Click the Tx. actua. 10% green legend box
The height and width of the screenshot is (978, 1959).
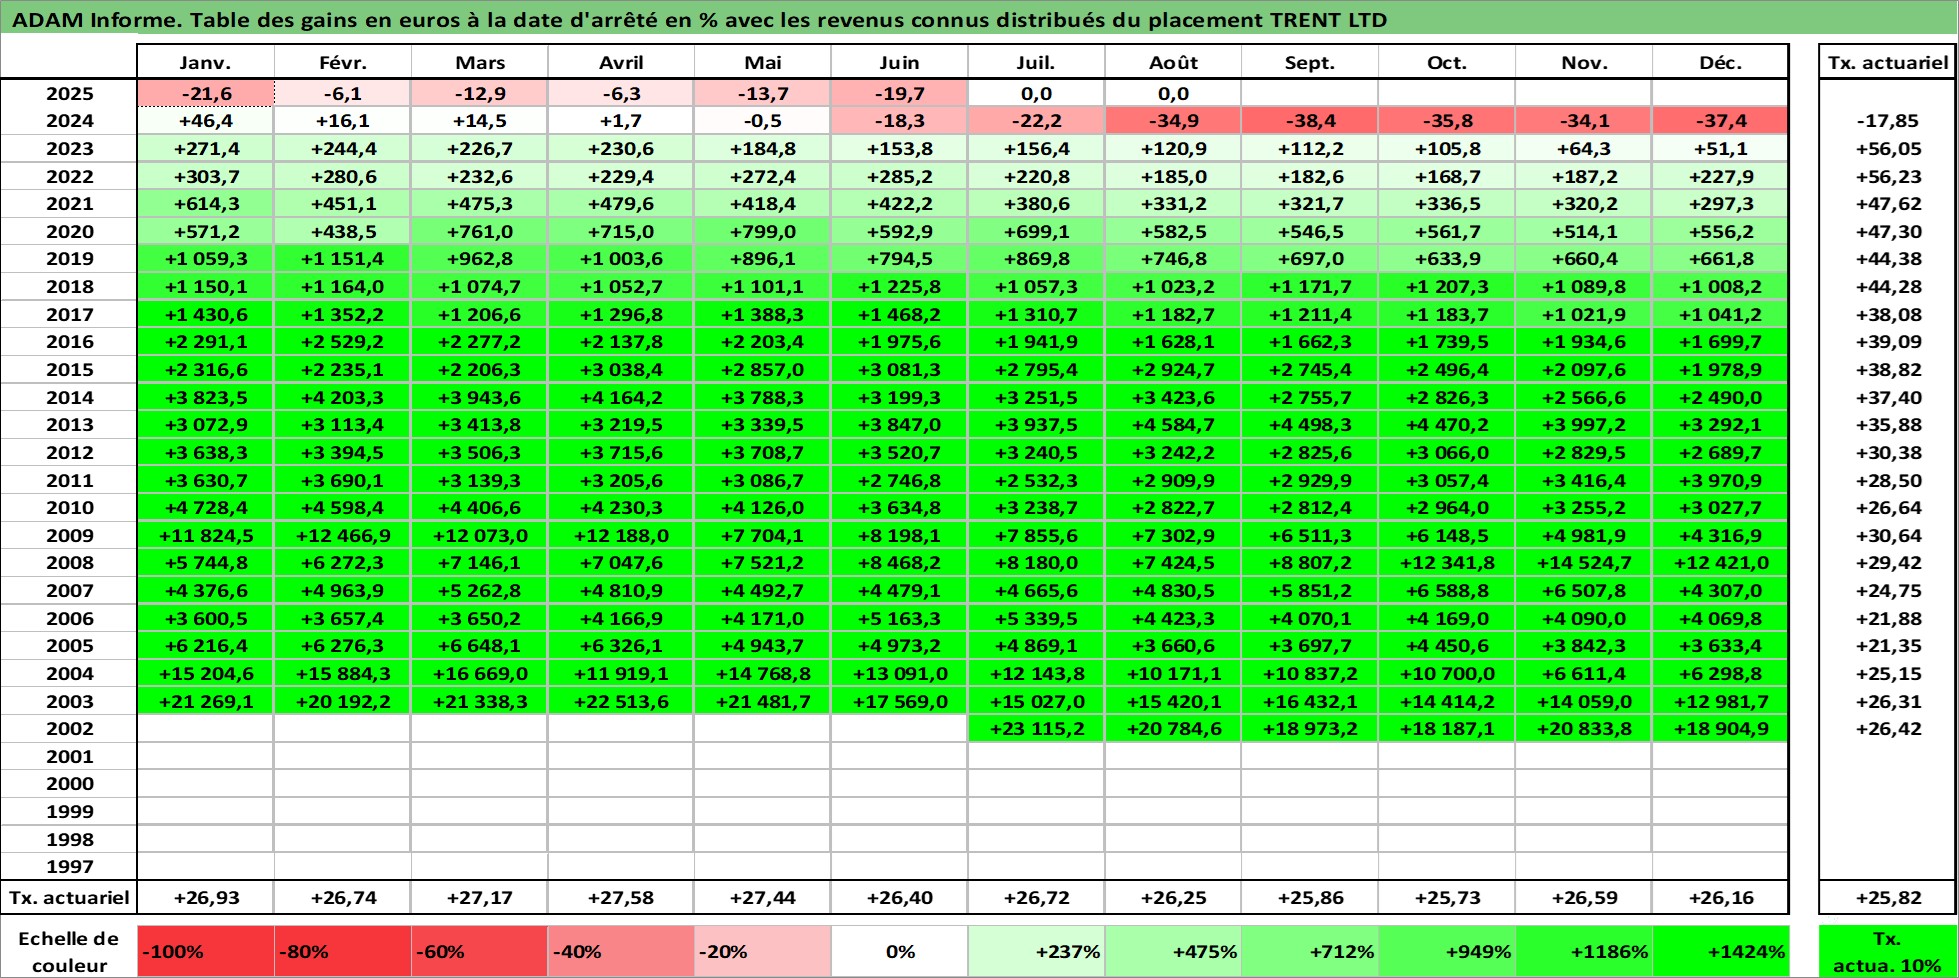click(1888, 952)
